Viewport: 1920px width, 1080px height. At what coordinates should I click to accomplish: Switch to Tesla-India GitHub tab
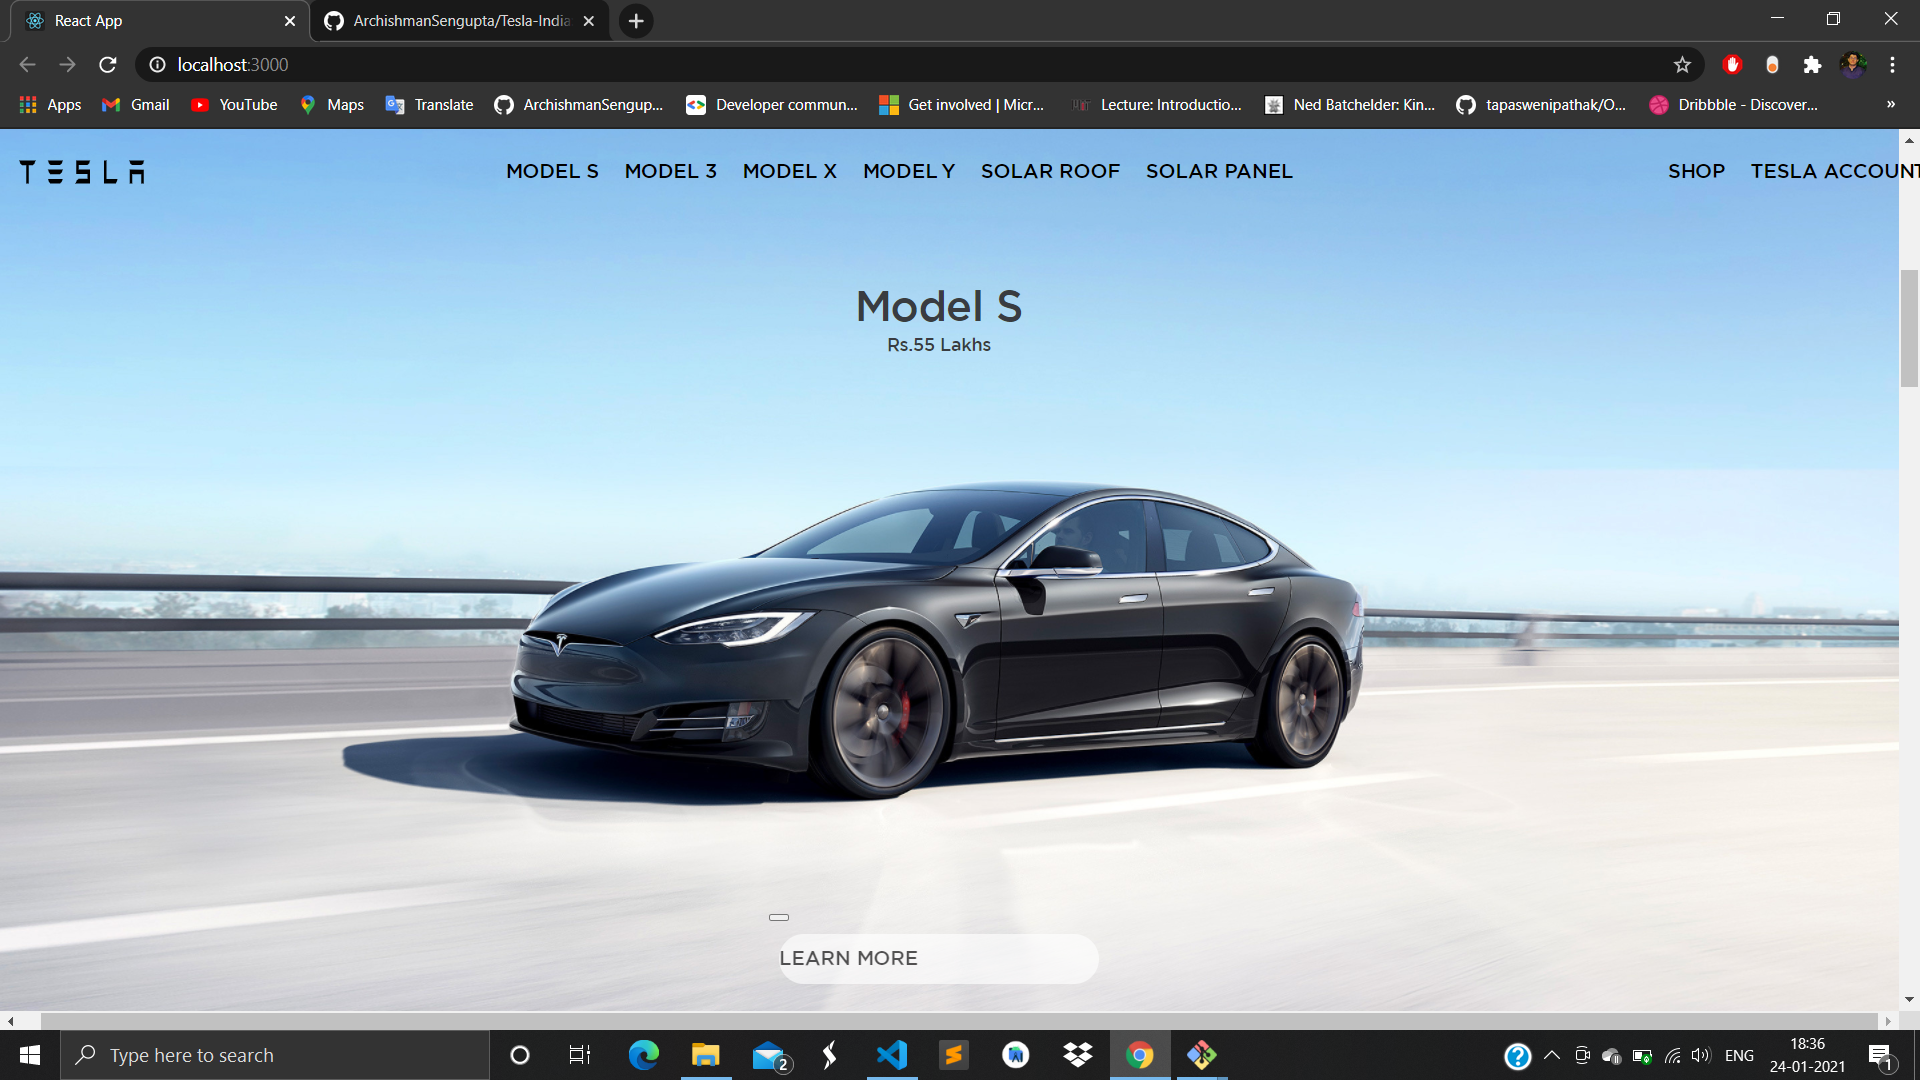pos(460,21)
